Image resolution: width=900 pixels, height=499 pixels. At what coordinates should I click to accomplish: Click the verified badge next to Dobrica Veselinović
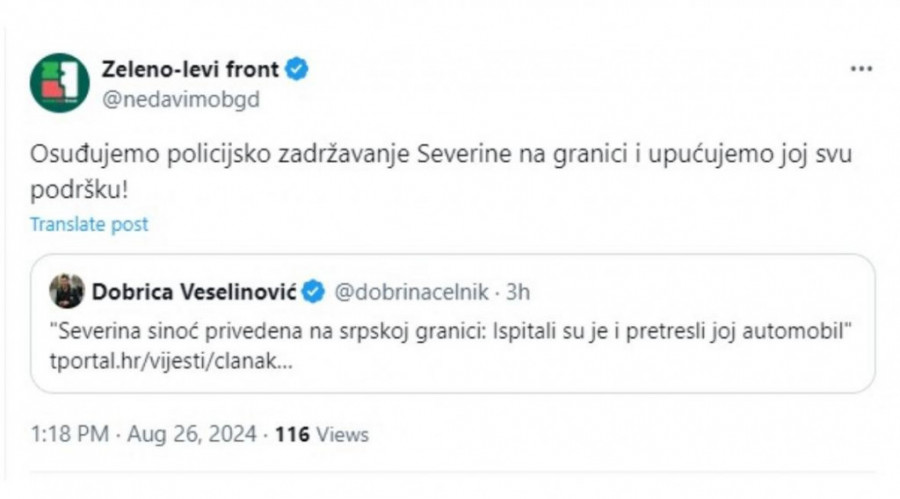(x=313, y=292)
